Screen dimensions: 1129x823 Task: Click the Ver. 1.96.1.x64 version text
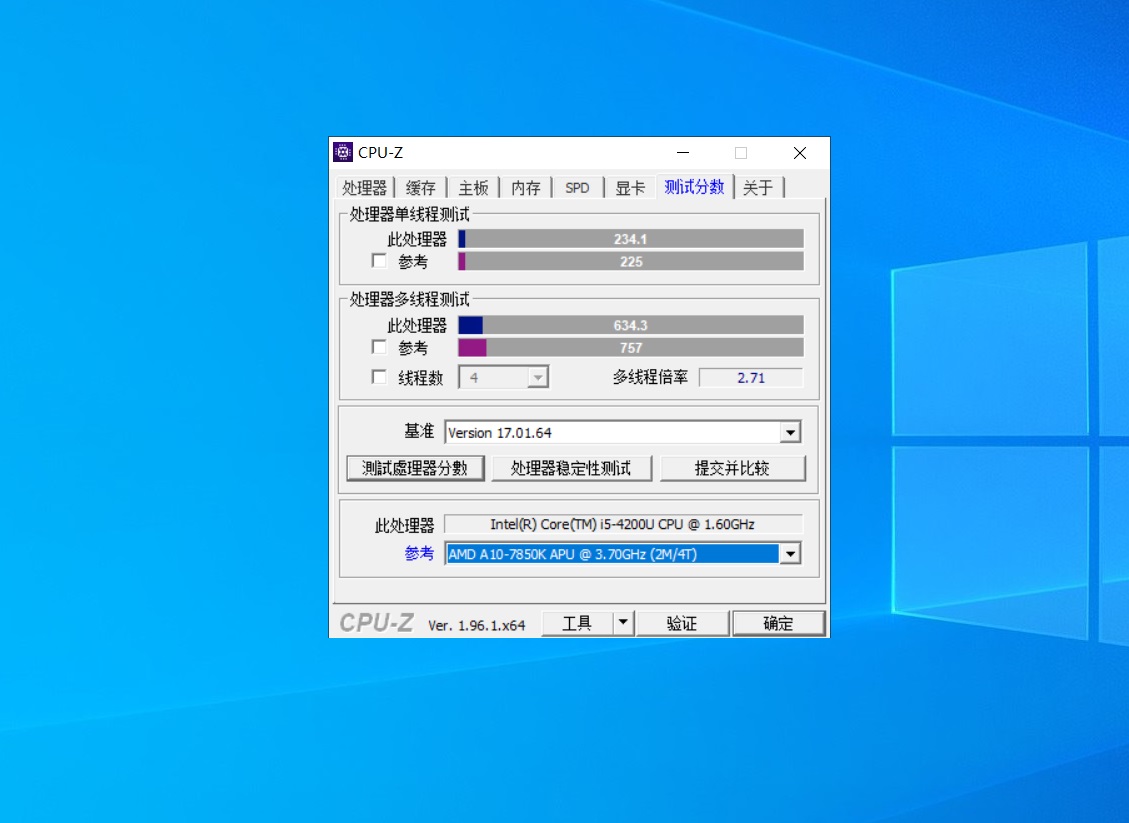(477, 625)
